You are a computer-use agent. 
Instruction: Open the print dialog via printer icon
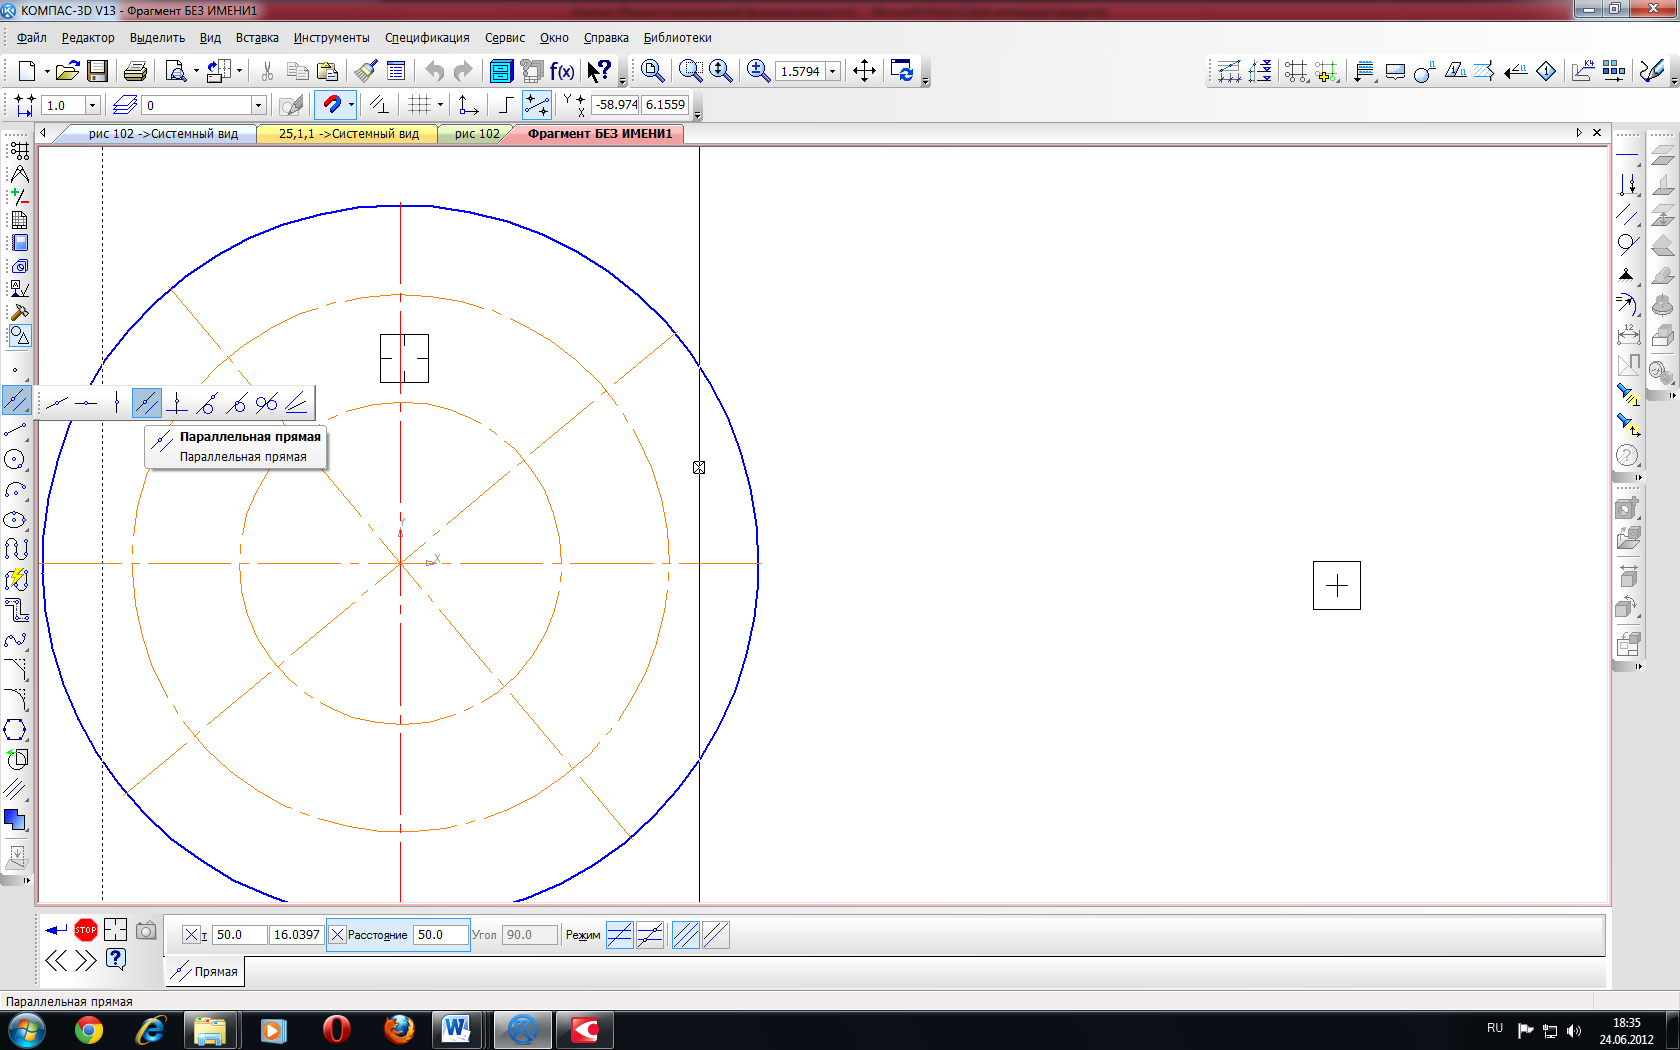coord(135,71)
